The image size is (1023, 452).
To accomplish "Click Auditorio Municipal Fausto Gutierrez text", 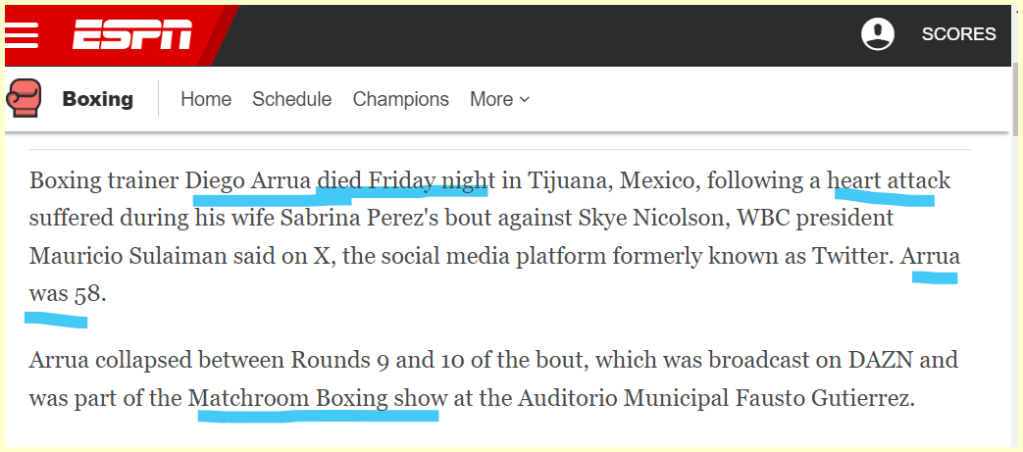I will pyautogui.click(x=714, y=397).
